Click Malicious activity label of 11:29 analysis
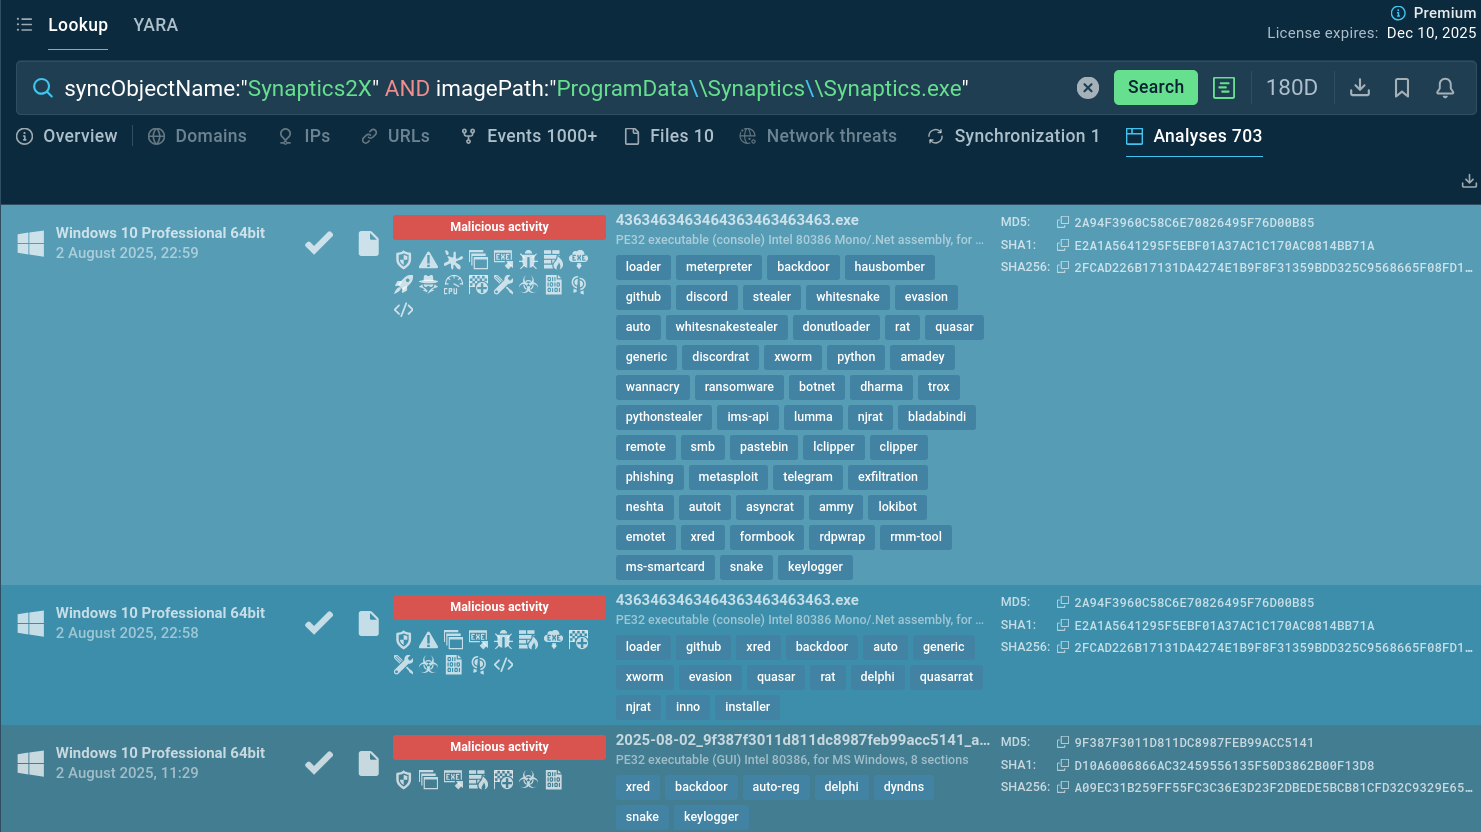The width and height of the screenshot is (1481, 832). click(x=499, y=747)
